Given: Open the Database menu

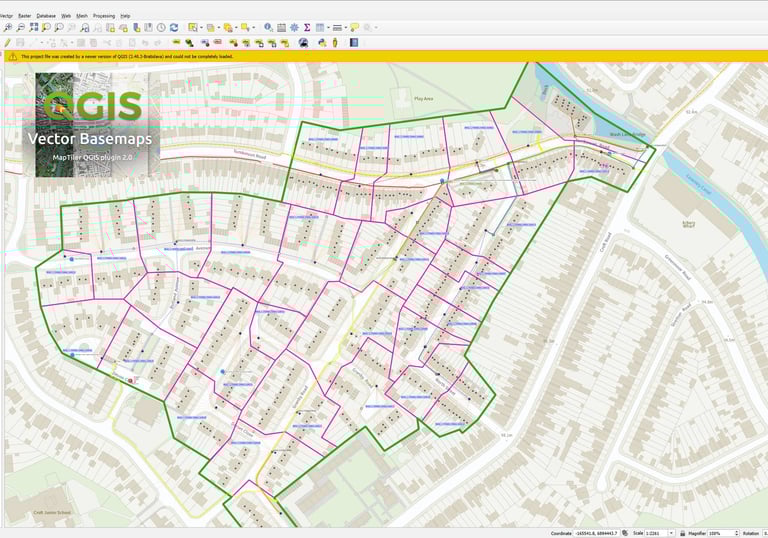Looking at the screenshot, I should [46, 16].
